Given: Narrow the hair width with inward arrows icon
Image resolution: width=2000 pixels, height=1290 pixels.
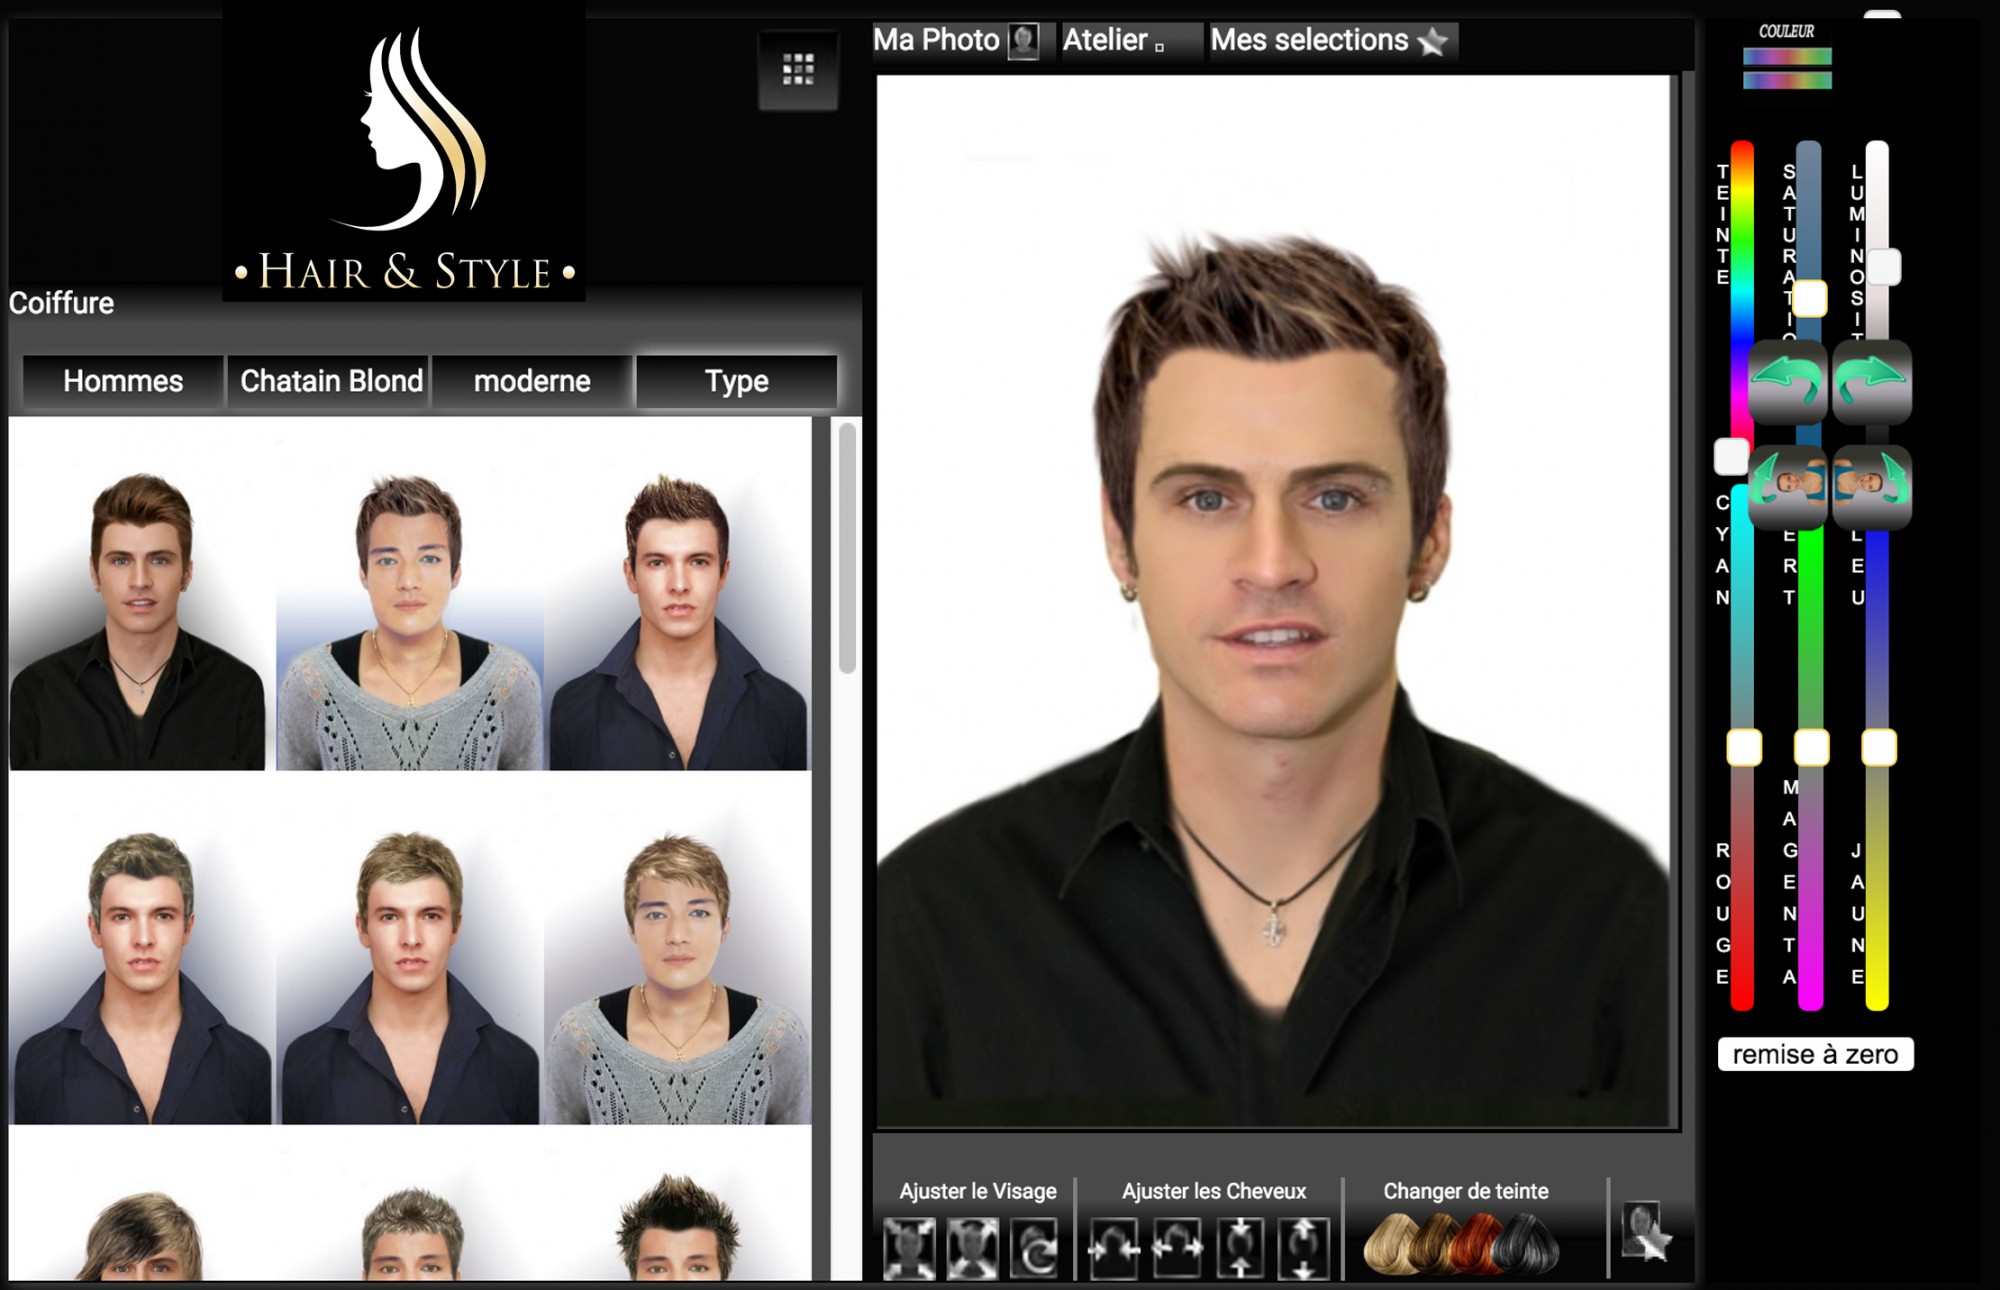Looking at the screenshot, I should tap(1114, 1248).
